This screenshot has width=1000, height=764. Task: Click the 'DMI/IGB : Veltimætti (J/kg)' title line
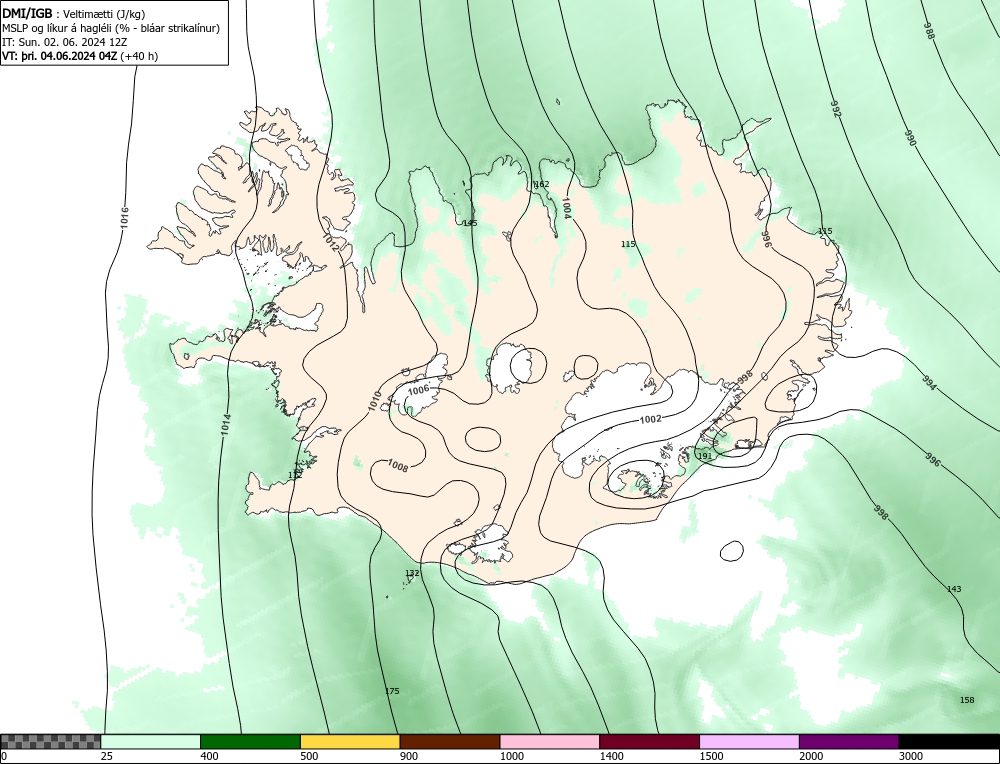click(x=74, y=14)
